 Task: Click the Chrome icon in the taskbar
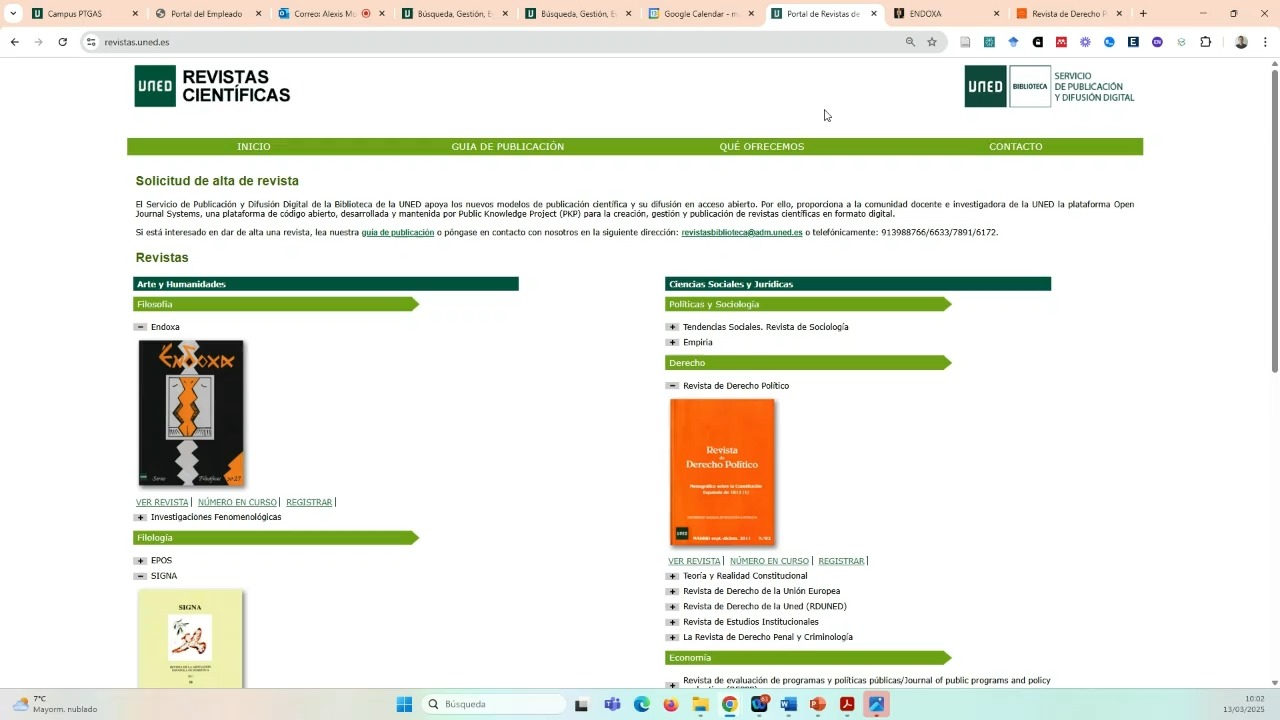tap(729, 704)
